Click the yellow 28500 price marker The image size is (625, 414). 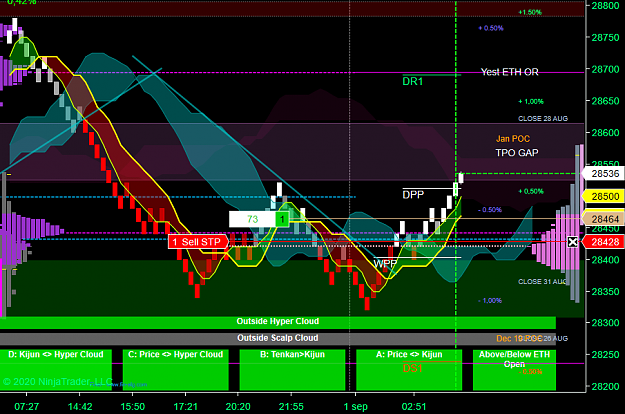603,196
